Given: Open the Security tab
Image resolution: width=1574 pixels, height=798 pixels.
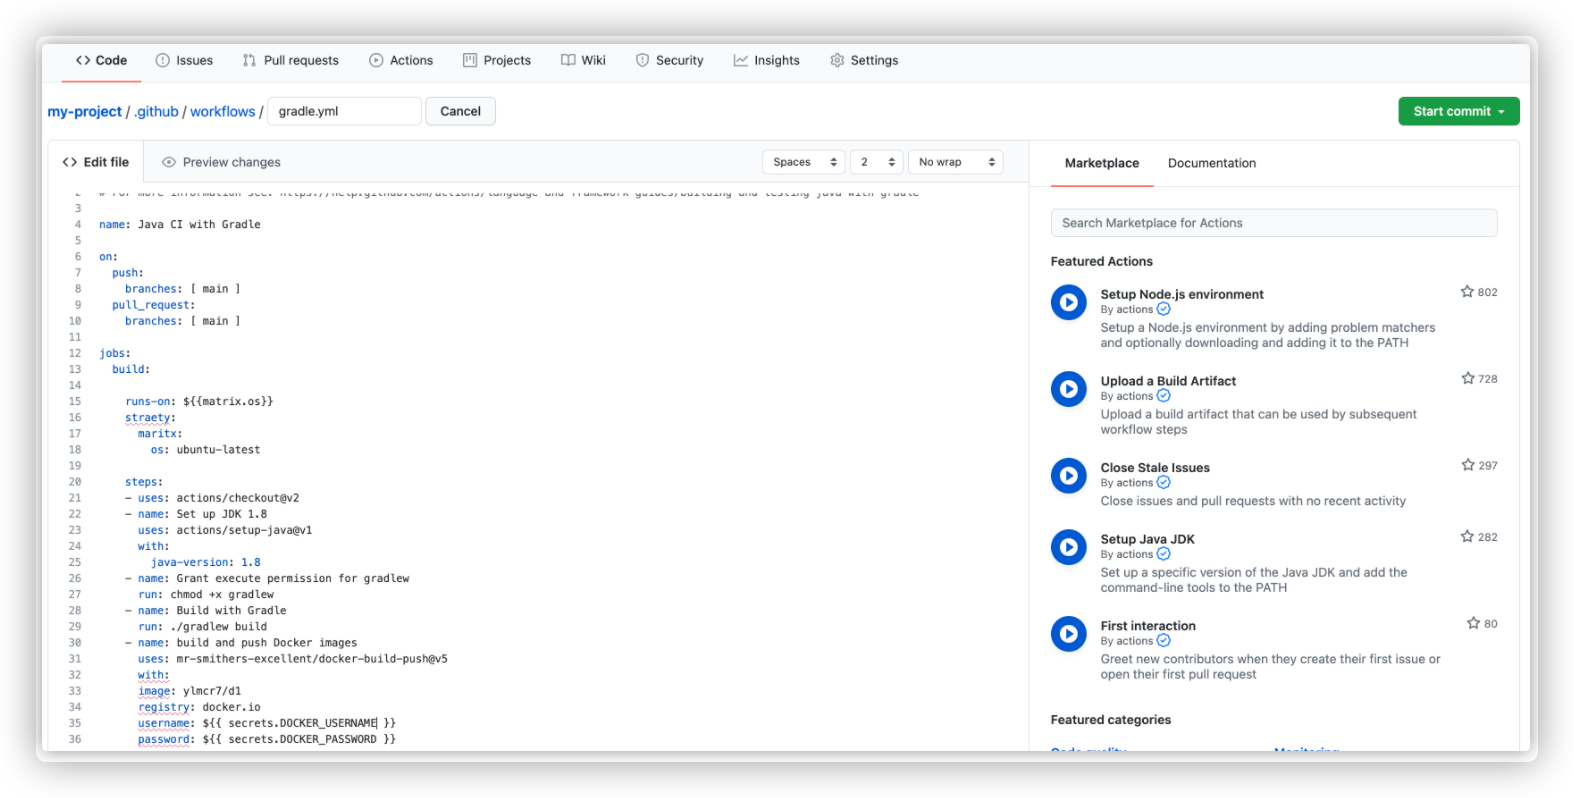Looking at the screenshot, I should (669, 60).
